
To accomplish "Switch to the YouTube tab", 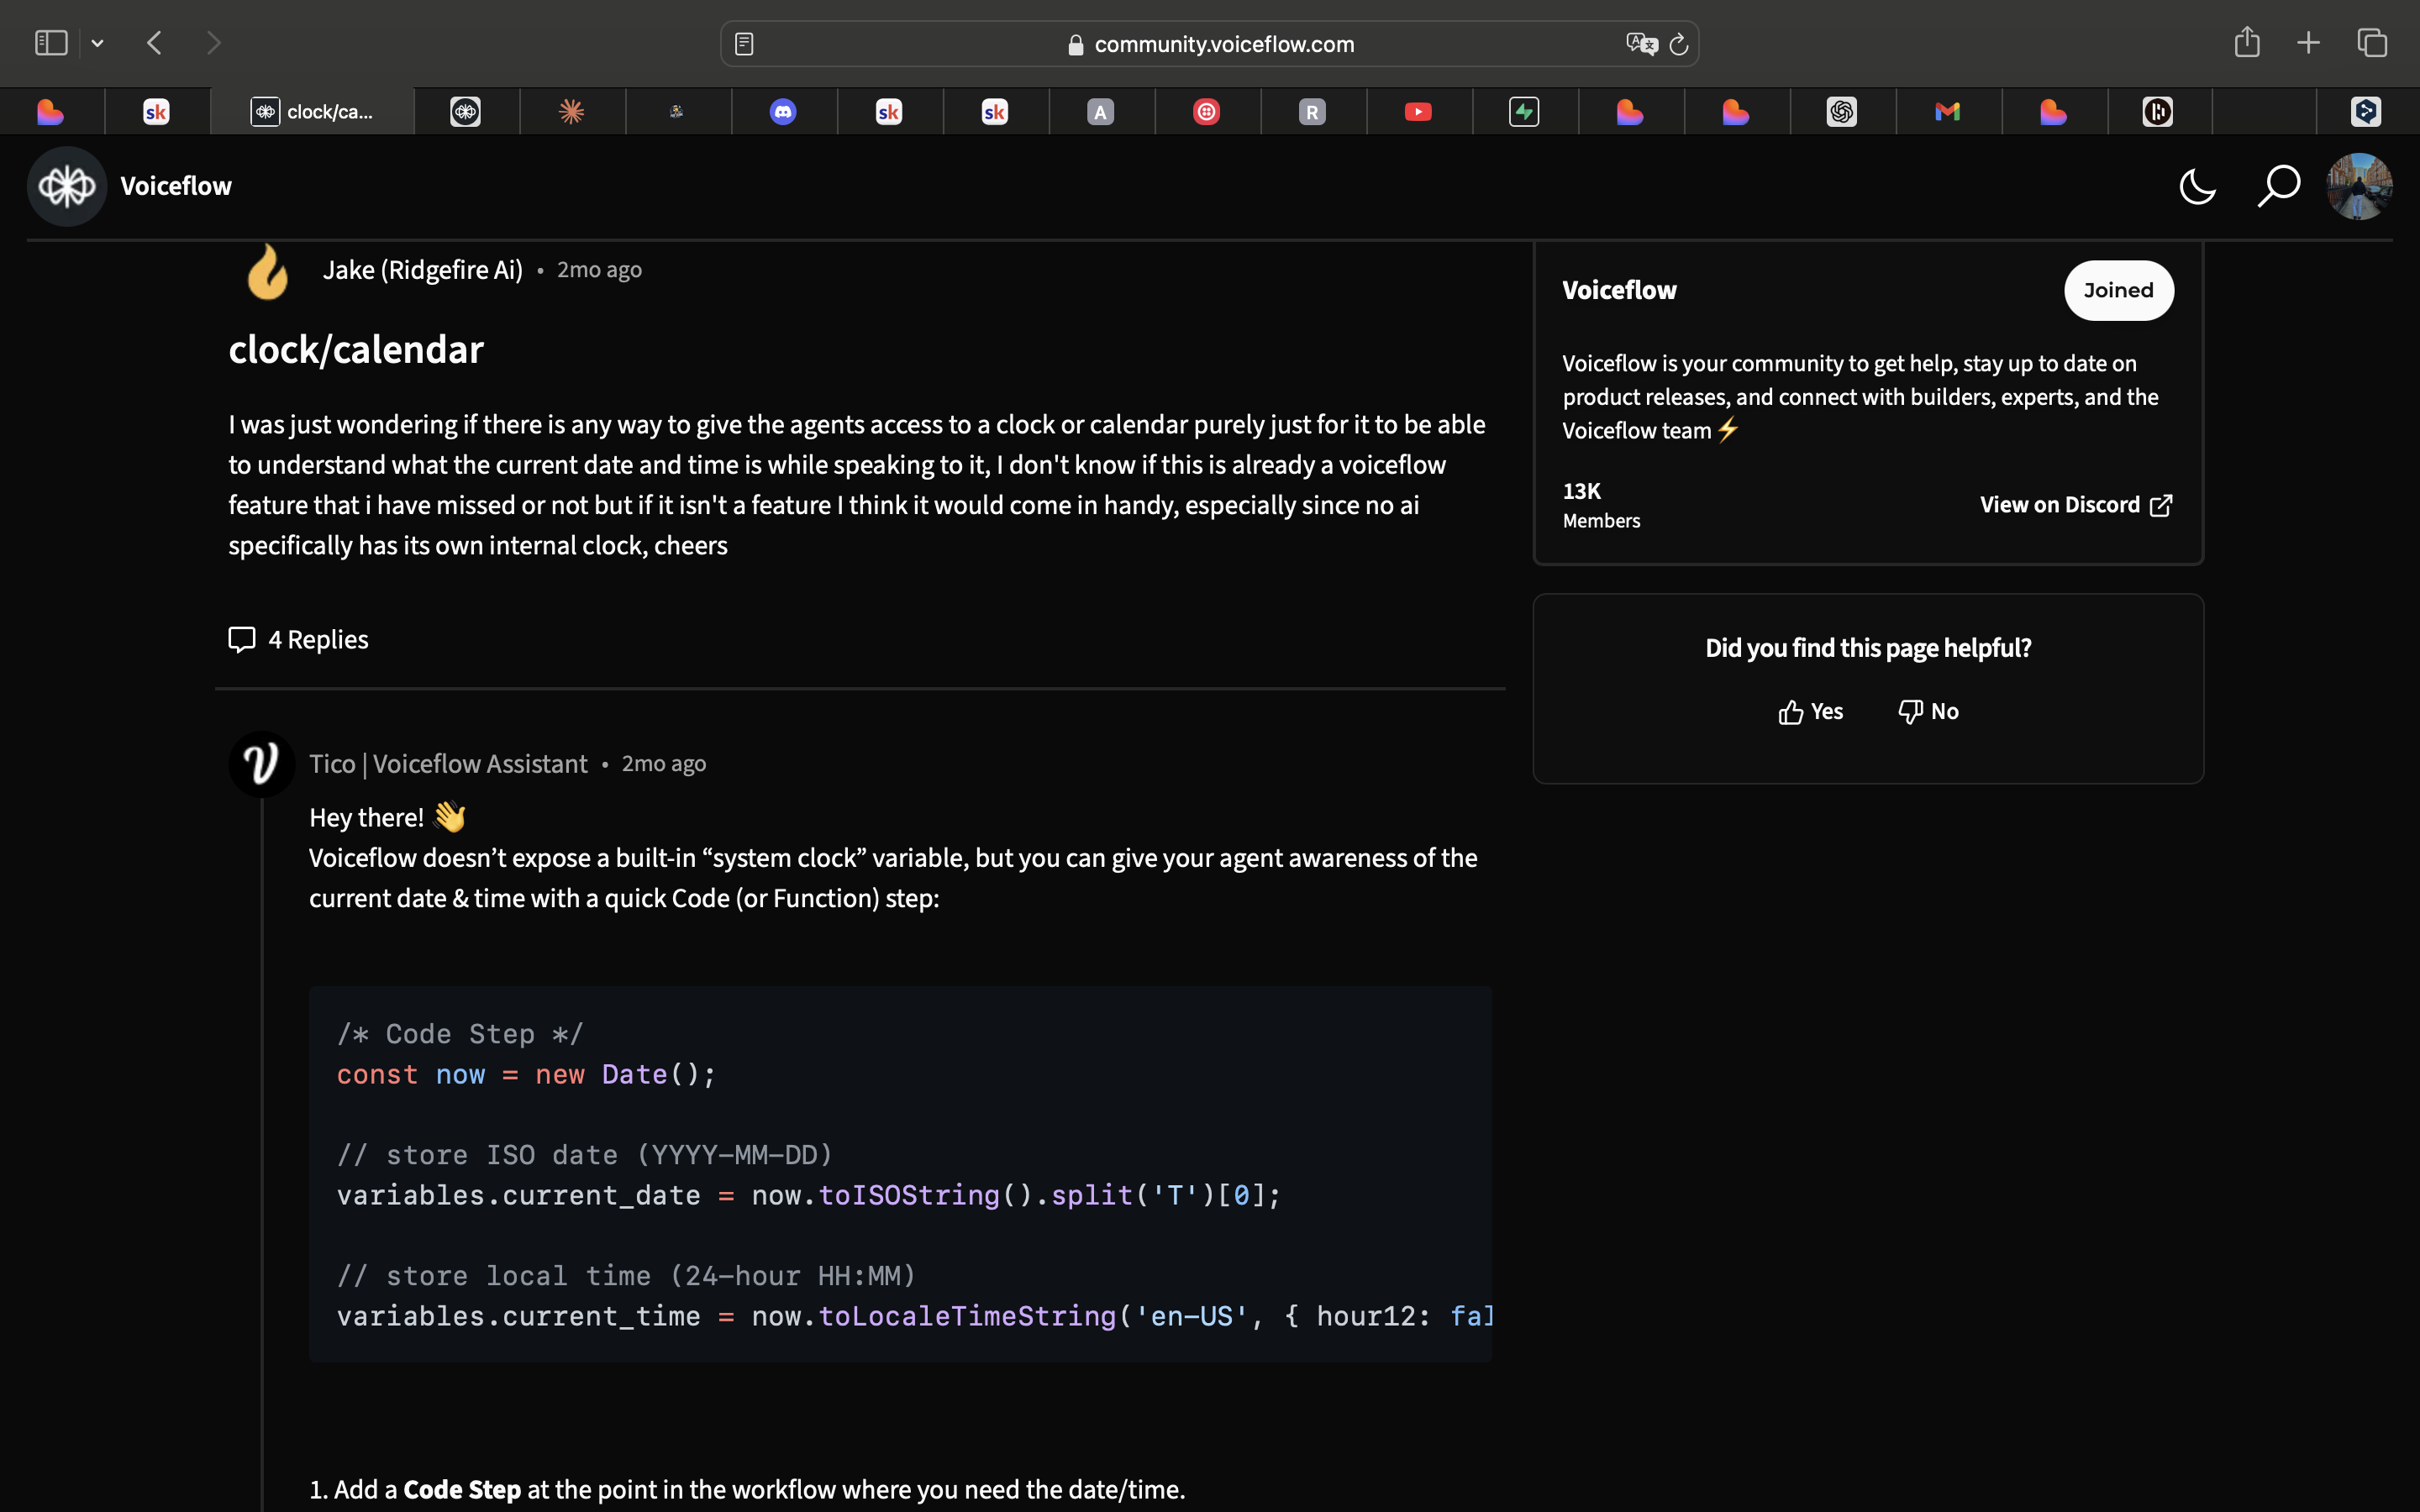I will tap(1417, 112).
